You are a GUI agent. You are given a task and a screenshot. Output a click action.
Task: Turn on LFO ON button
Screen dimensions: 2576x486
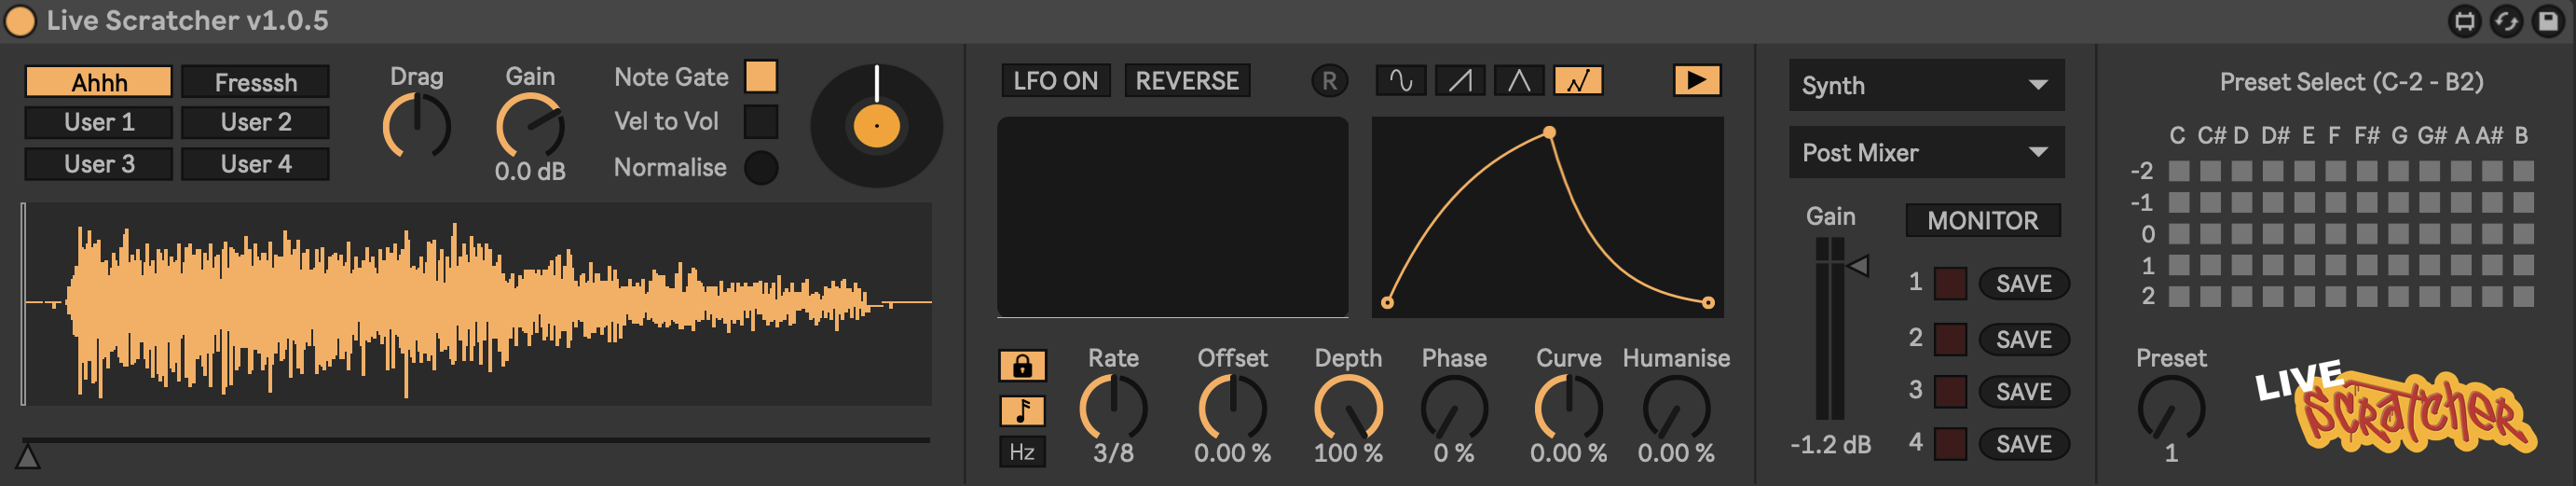(x=1055, y=81)
